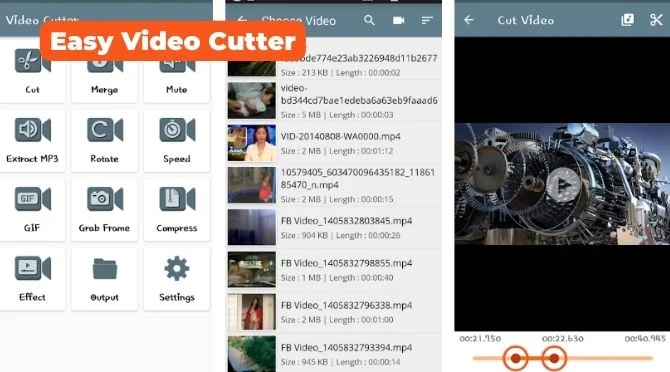Select video VID-20140808-WA0000.mp4
The image size is (670, 372).
(x=334, y=143)
